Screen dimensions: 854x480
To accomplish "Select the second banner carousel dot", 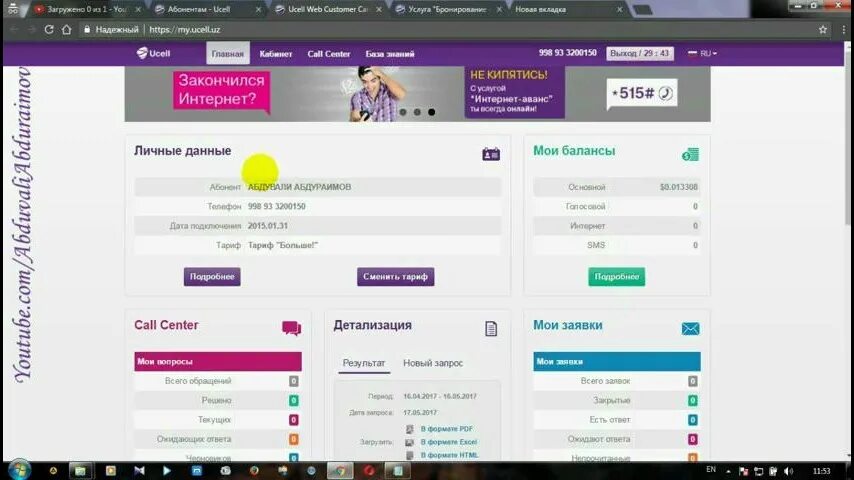I will point(417,112).
